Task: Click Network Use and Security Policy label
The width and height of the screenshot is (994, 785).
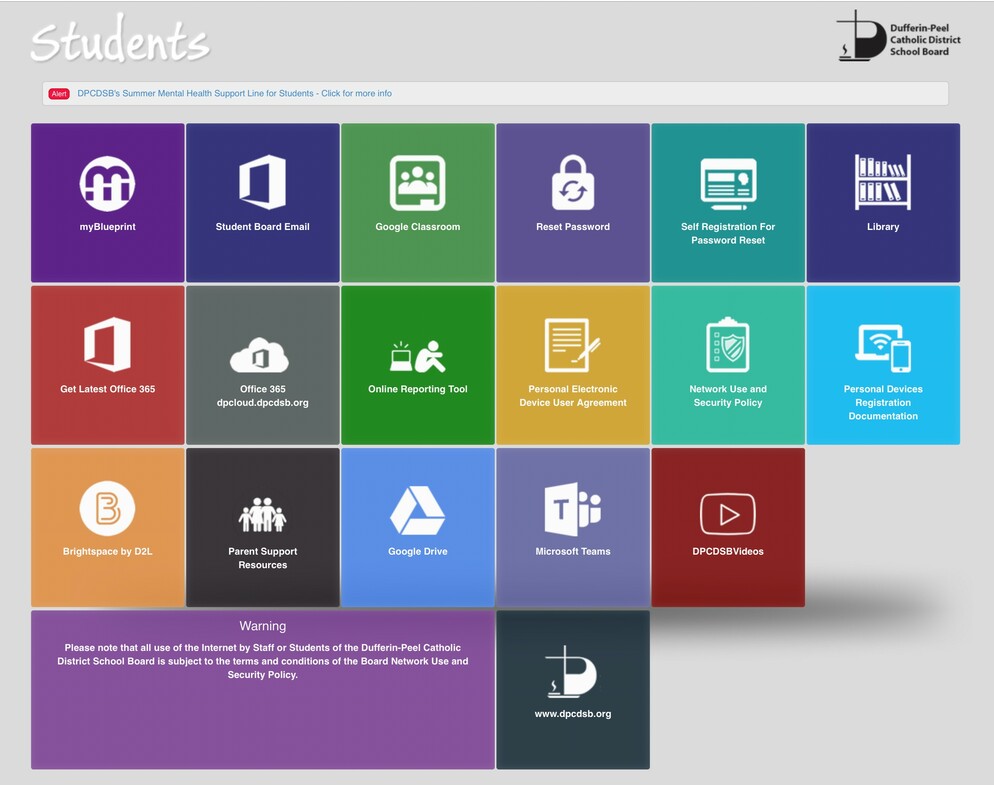Action: point(728,396)
